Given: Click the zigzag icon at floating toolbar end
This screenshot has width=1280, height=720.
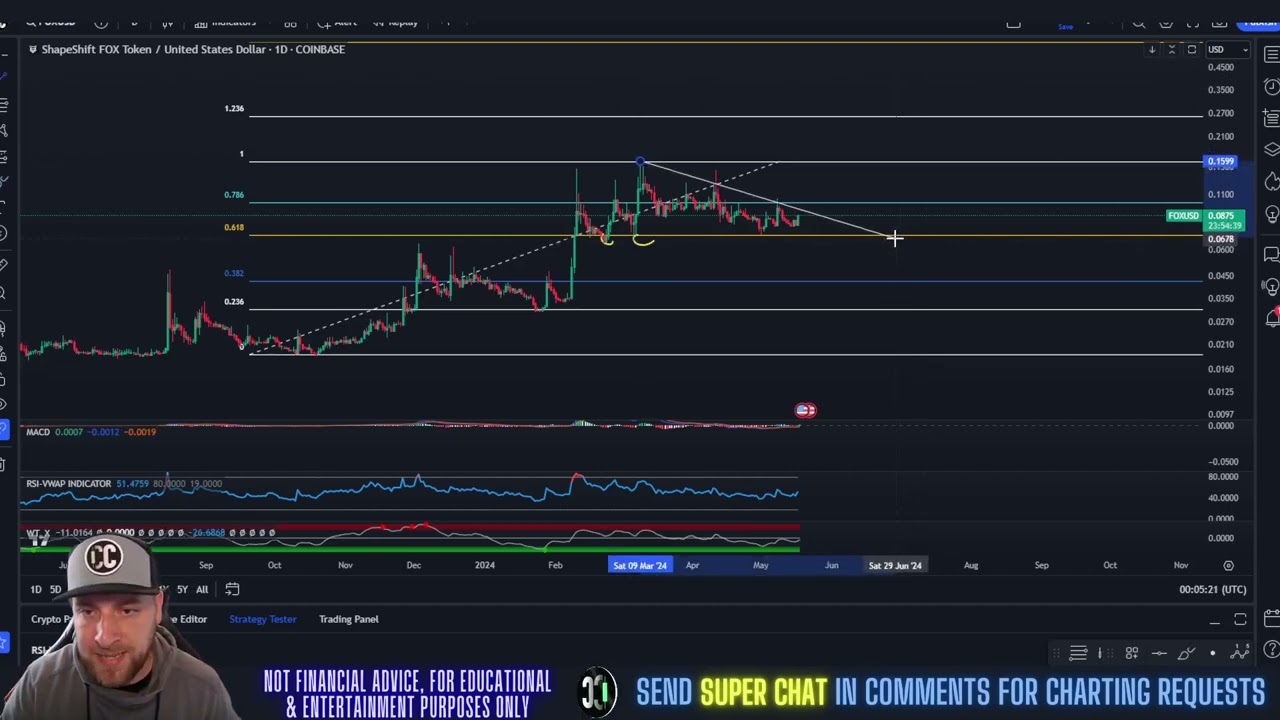Looking at the screenshot, I should [1240, 653].
